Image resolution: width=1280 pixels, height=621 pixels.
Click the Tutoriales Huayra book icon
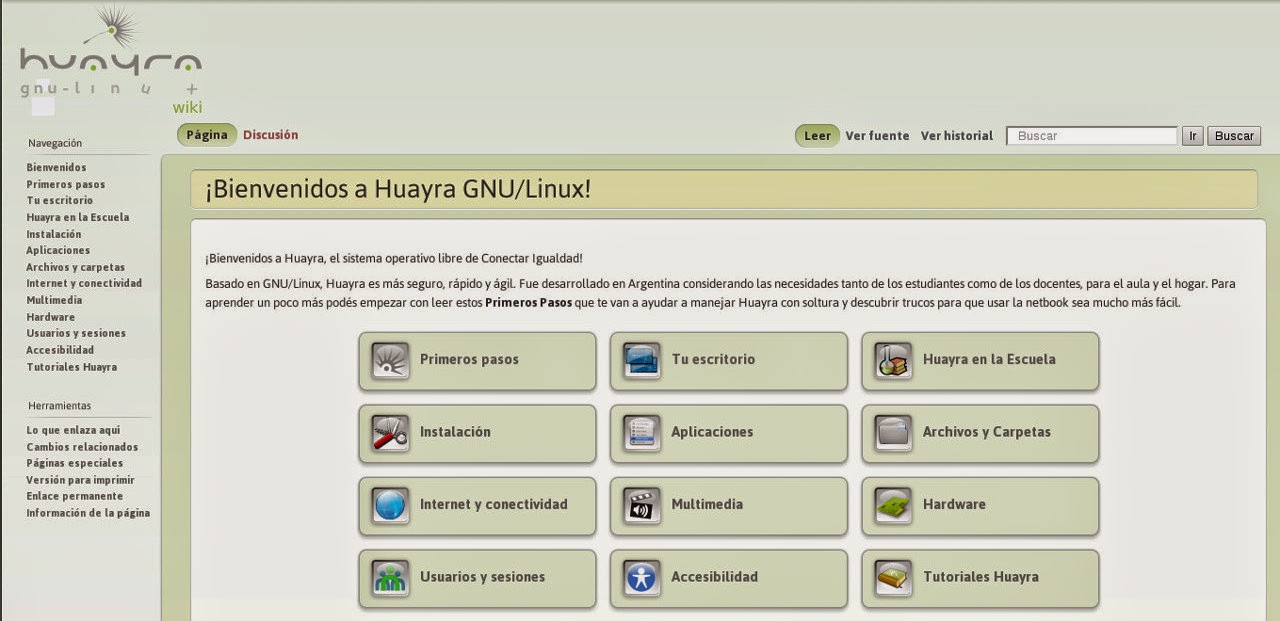tap(892, 577)
